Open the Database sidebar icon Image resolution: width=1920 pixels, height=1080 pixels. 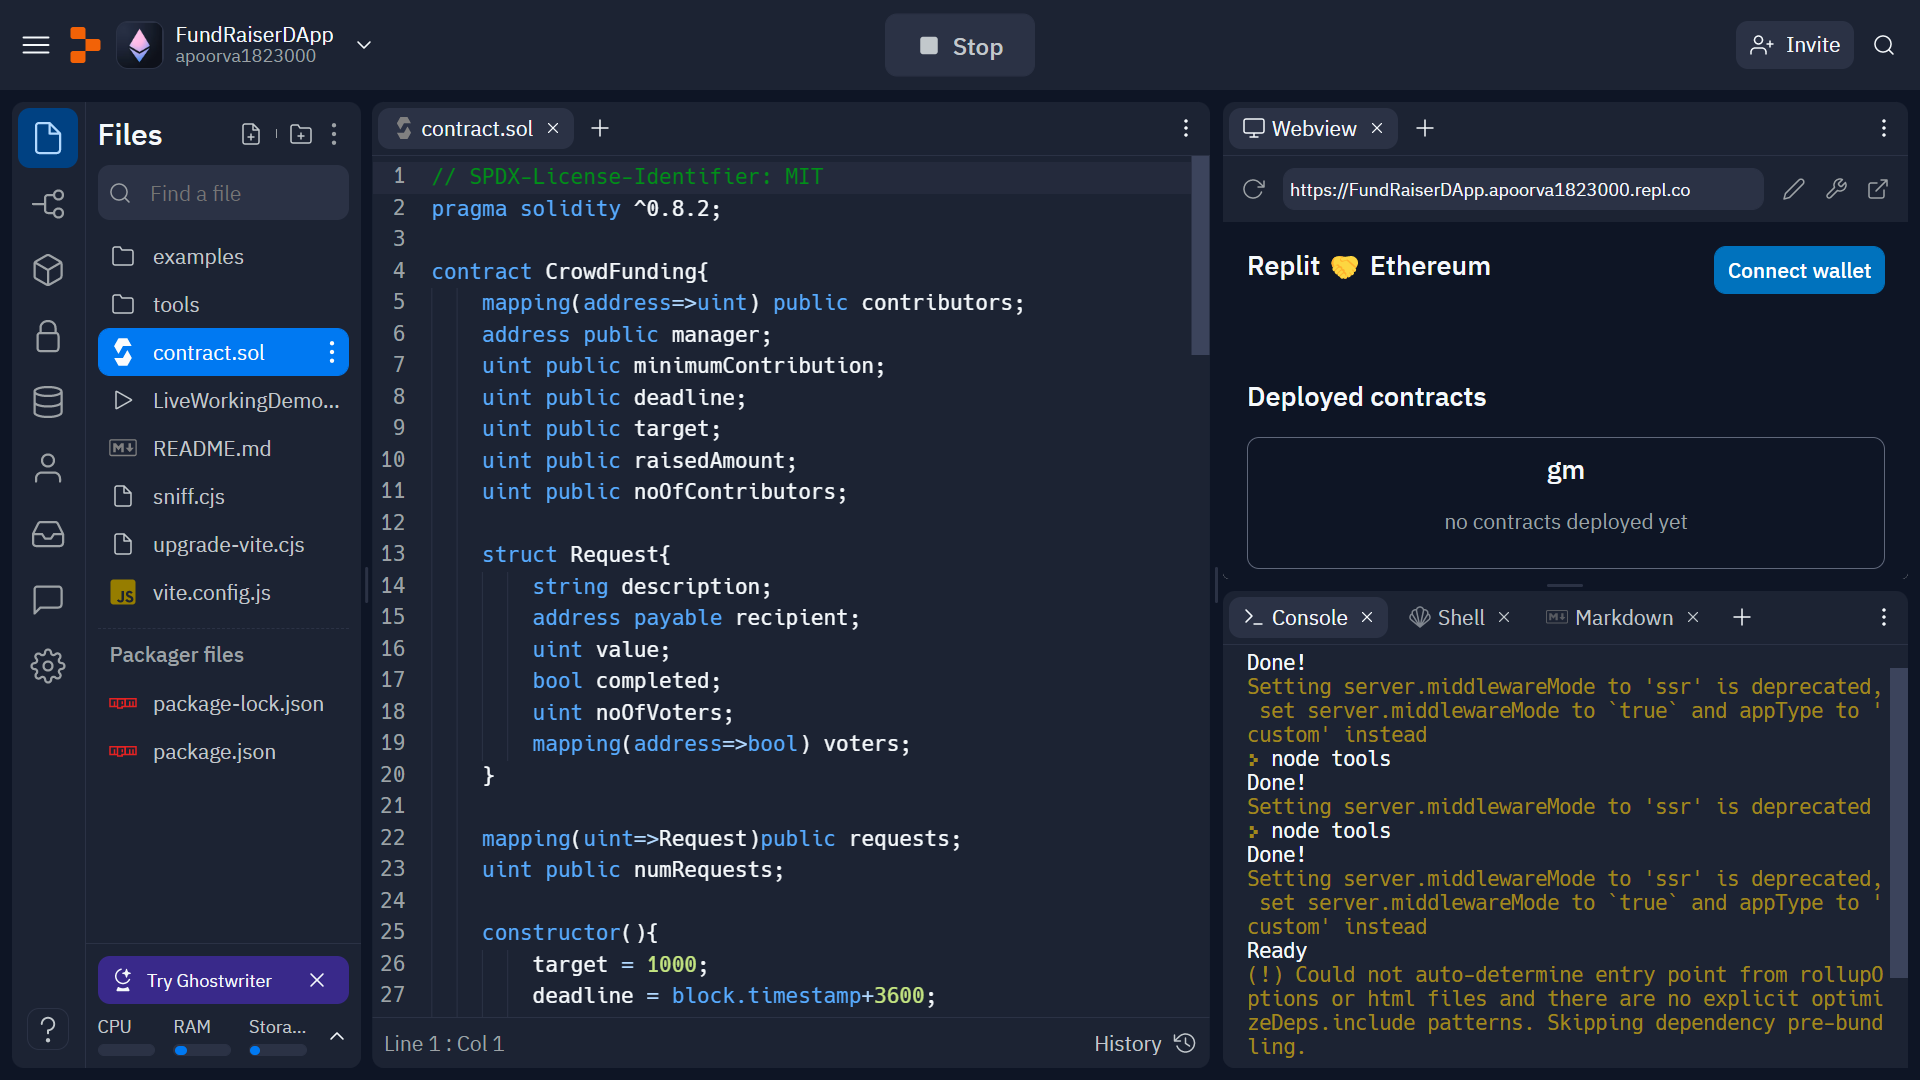click(x=47, y=402)
